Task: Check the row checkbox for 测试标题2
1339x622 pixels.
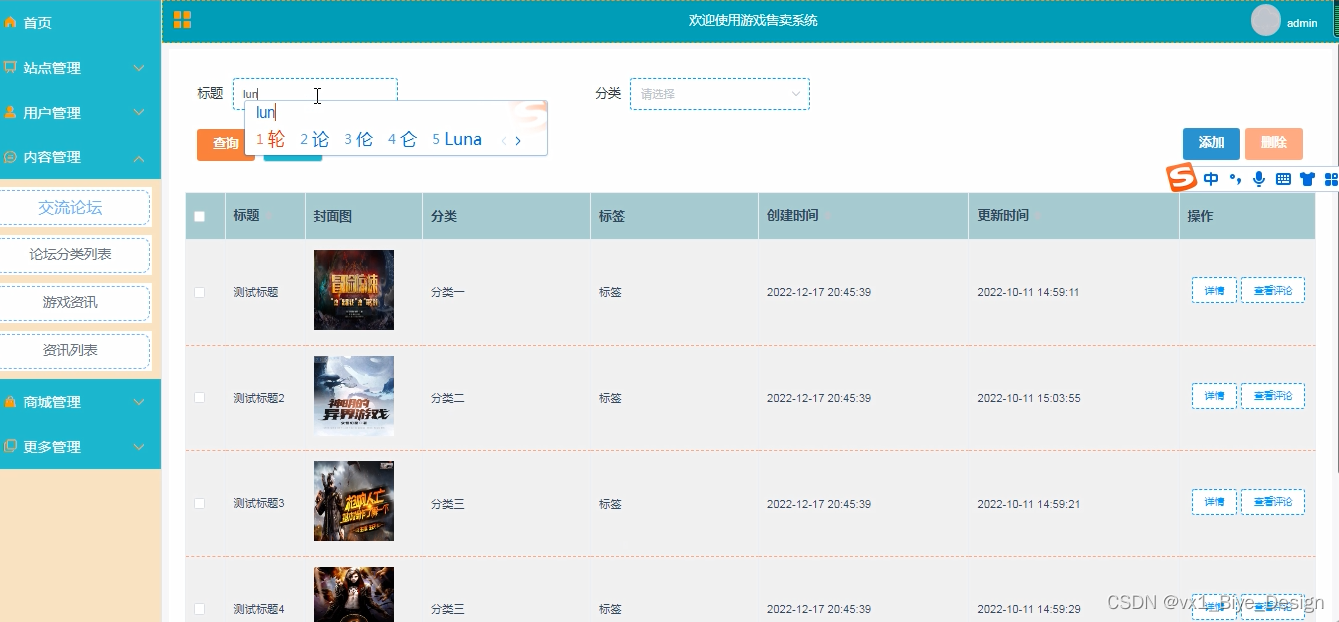Action: click(x=199, y=397)
